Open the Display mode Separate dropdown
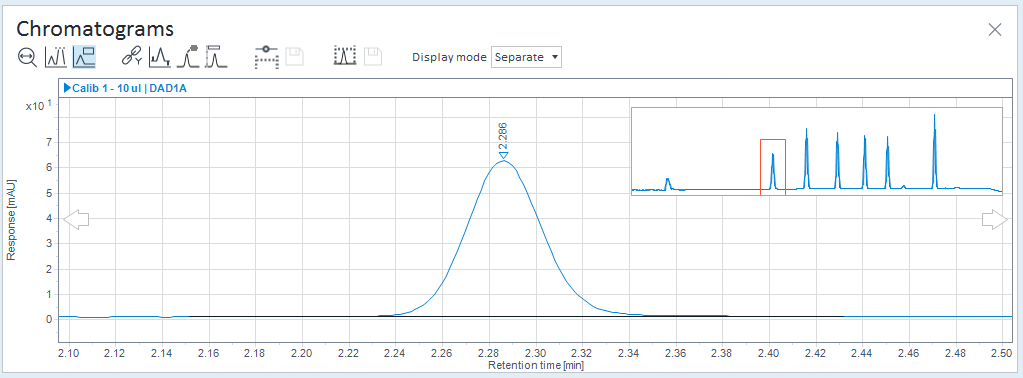 point(526,57)
